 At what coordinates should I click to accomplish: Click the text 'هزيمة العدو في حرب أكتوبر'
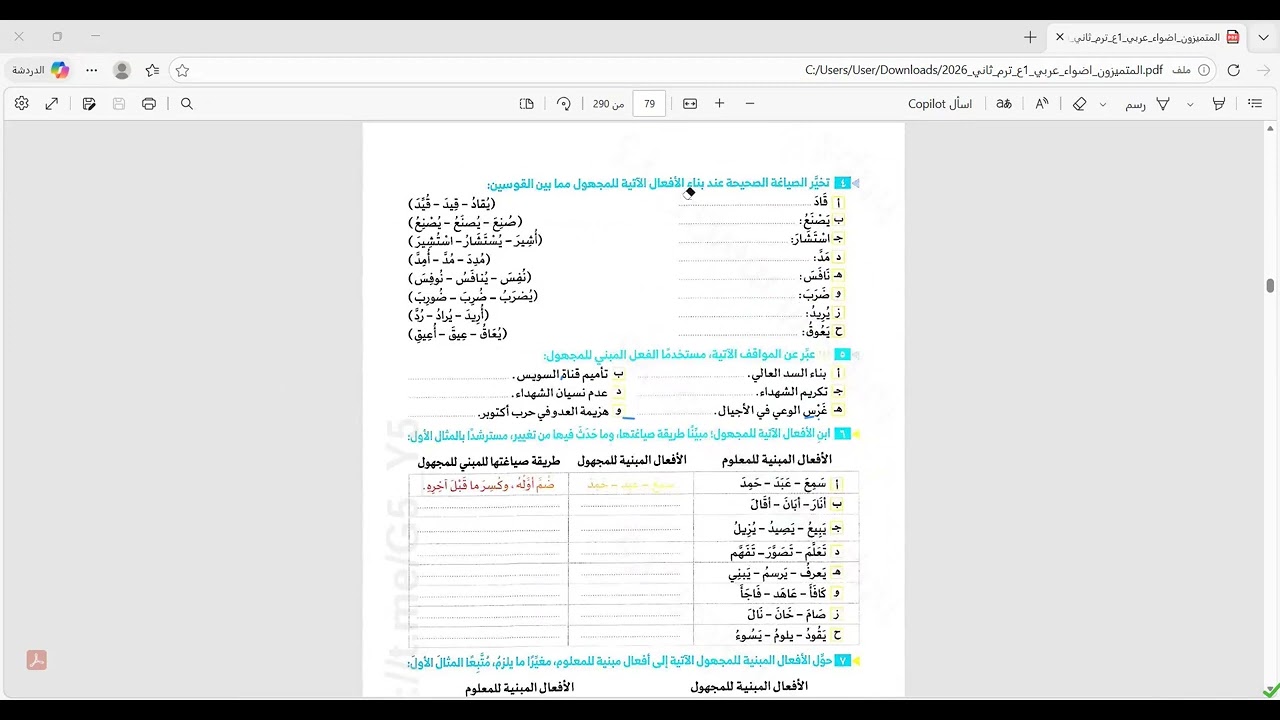(x=543, y=411)
